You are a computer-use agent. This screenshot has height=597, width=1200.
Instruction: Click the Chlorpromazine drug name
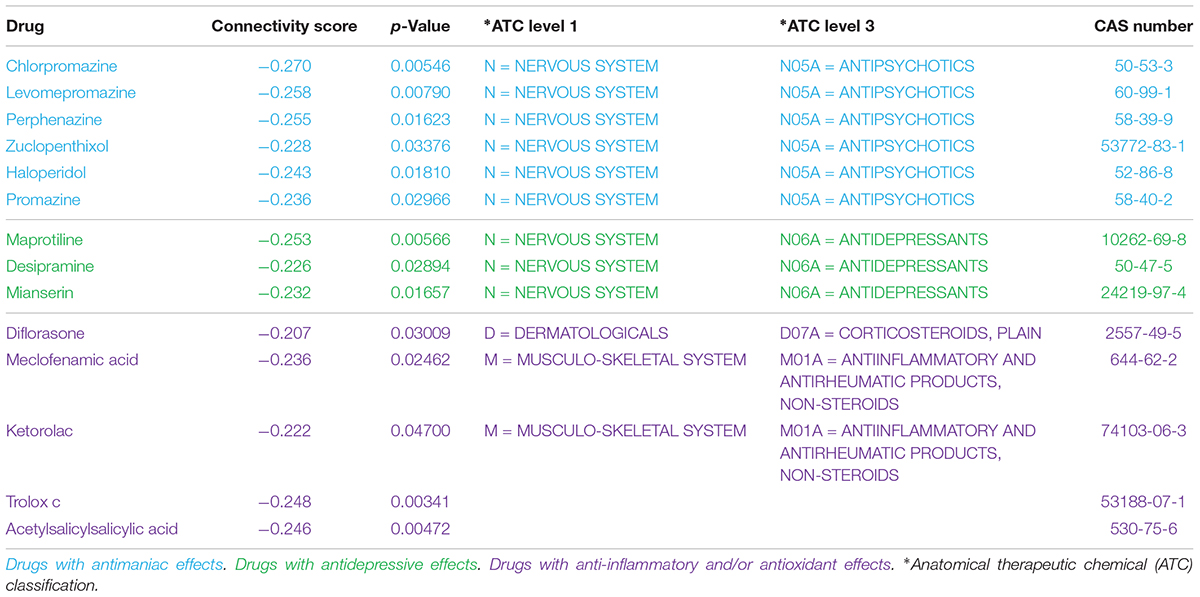(62, 66)
